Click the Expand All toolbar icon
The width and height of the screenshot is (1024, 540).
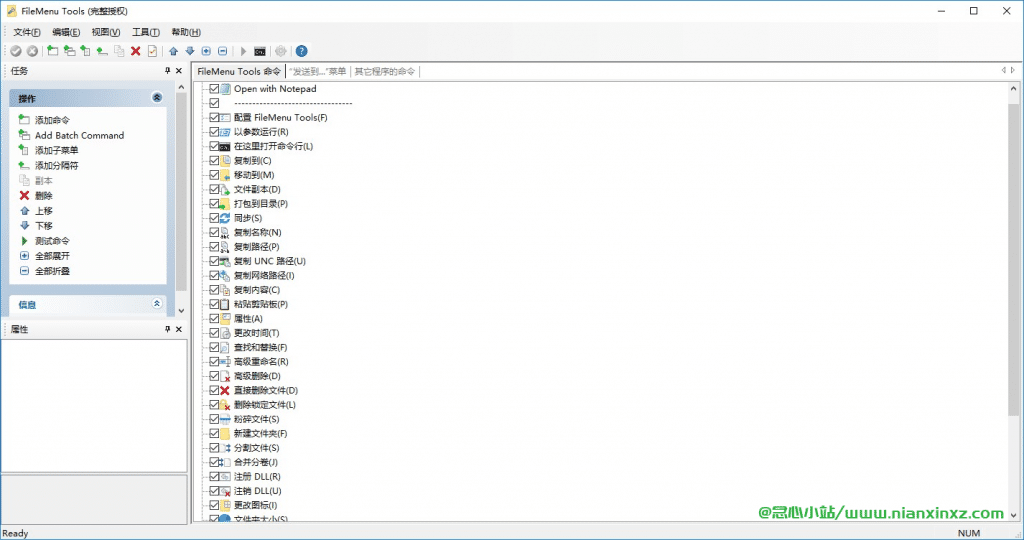[206, 51]
